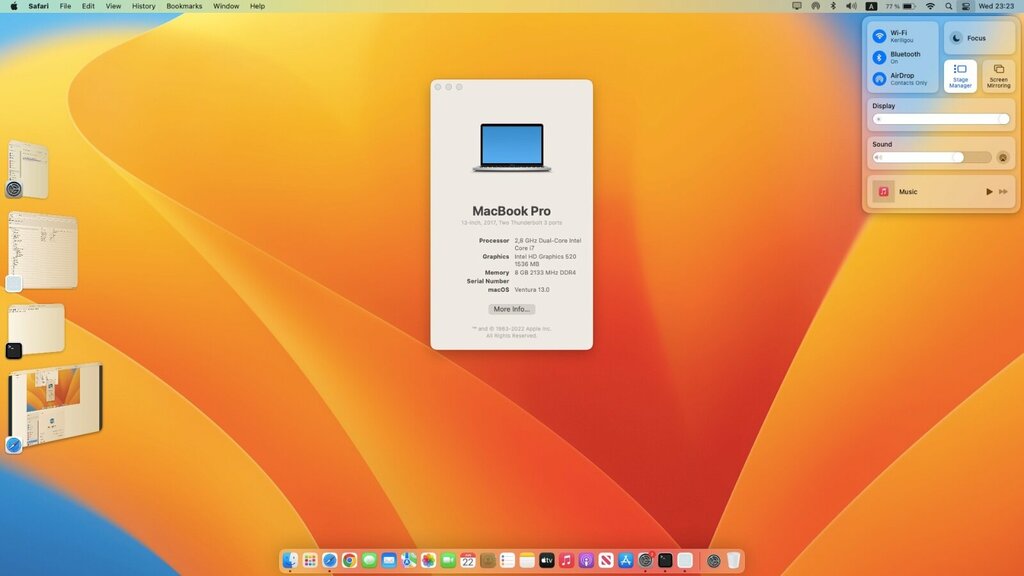The height and width of the screenshot is (576, 1024).
Task: Launch Podcasts from the Dock
Action: tap(586, 561)
